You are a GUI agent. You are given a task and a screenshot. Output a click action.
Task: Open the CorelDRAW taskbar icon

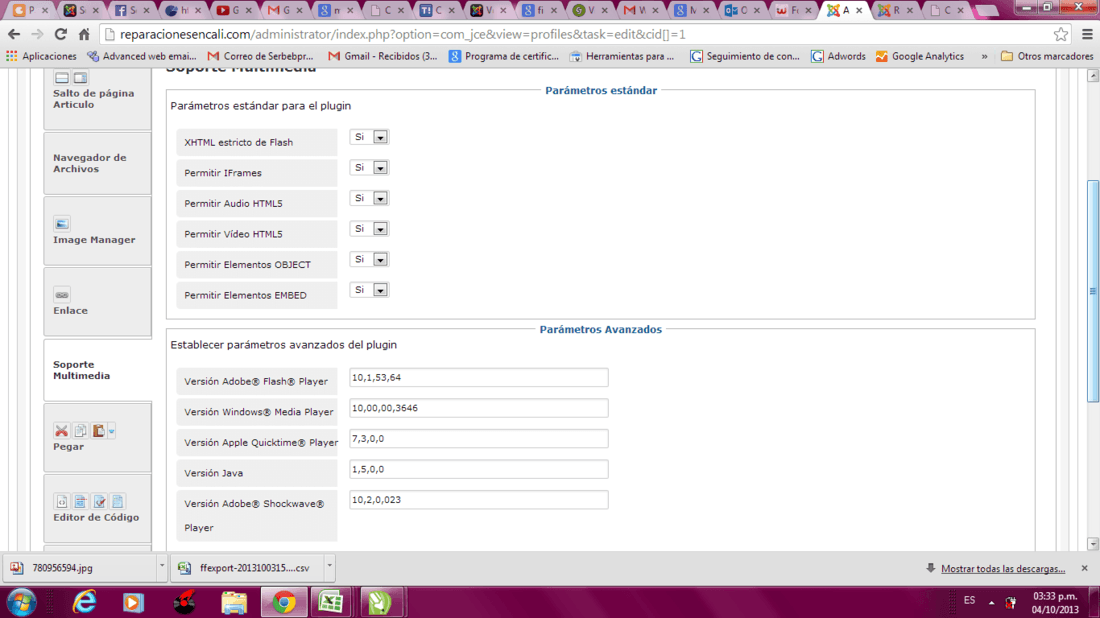click(380, 602)
